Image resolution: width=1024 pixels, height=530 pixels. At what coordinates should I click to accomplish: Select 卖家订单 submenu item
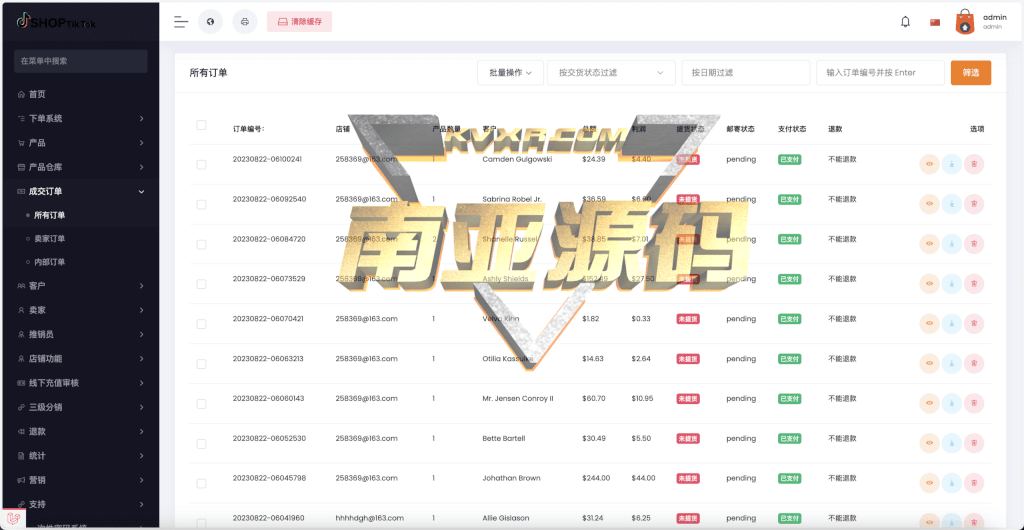click(x=80, y=238)
